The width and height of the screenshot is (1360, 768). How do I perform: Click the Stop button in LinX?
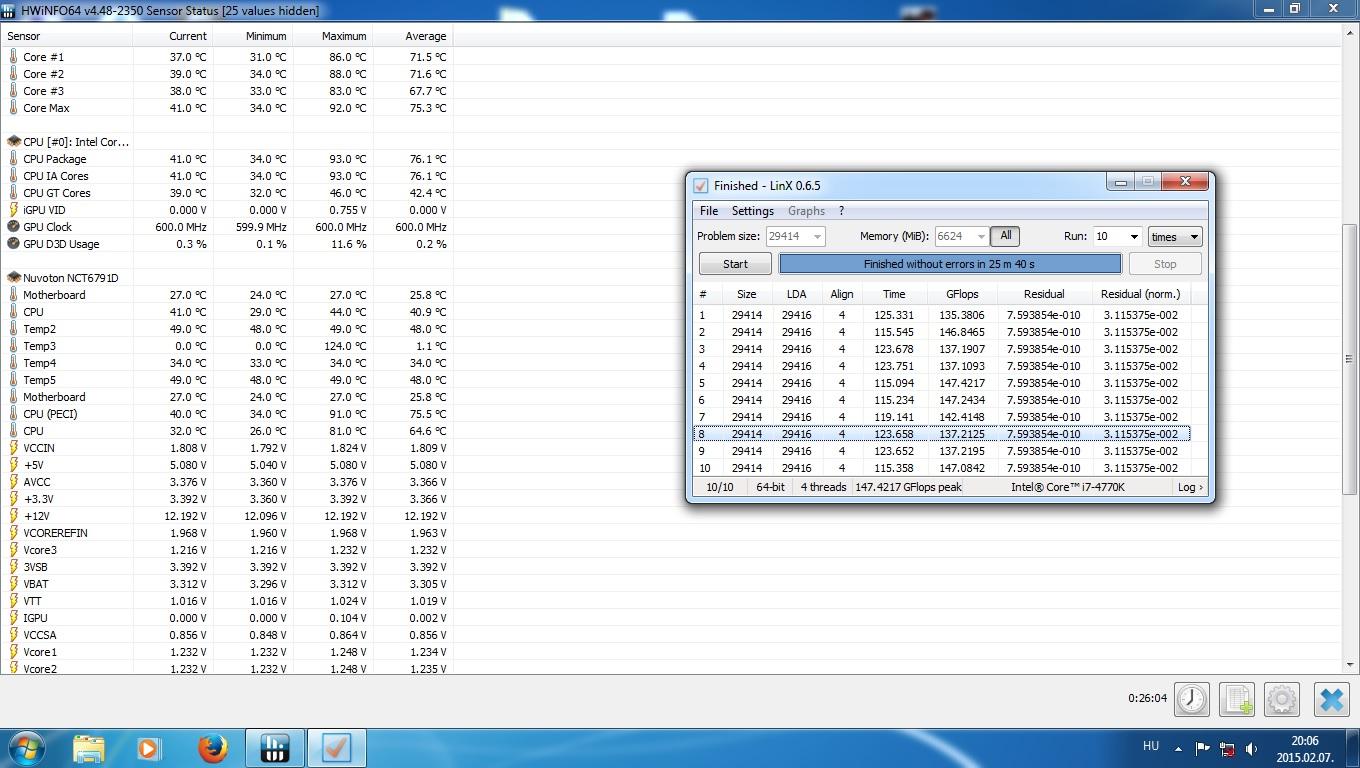tap(1165, 264)
